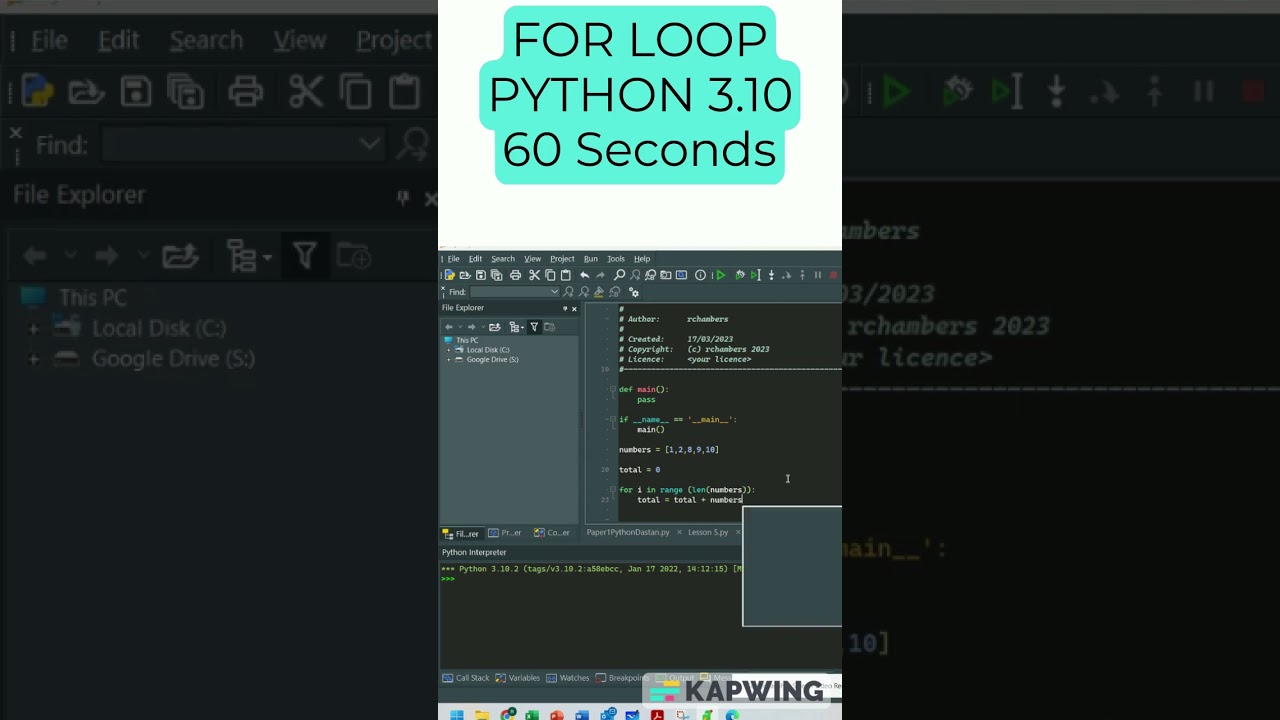Image resolution: width=1280 pixels, height=720 pixels.
Task: Open the File Explorer forward history dropdown
Action: coord(483,327)
